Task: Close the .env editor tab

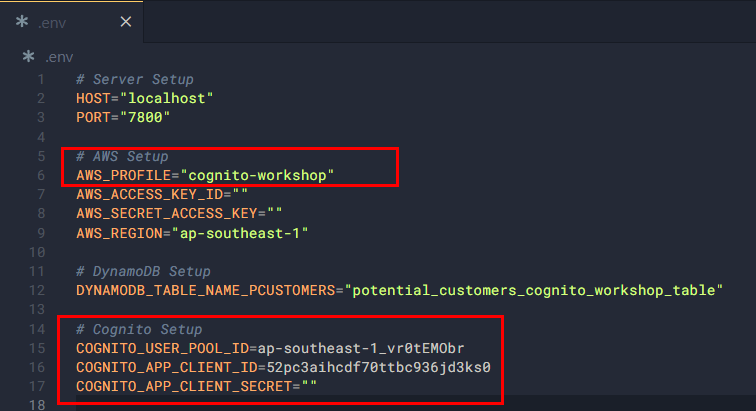Action: 125,21
